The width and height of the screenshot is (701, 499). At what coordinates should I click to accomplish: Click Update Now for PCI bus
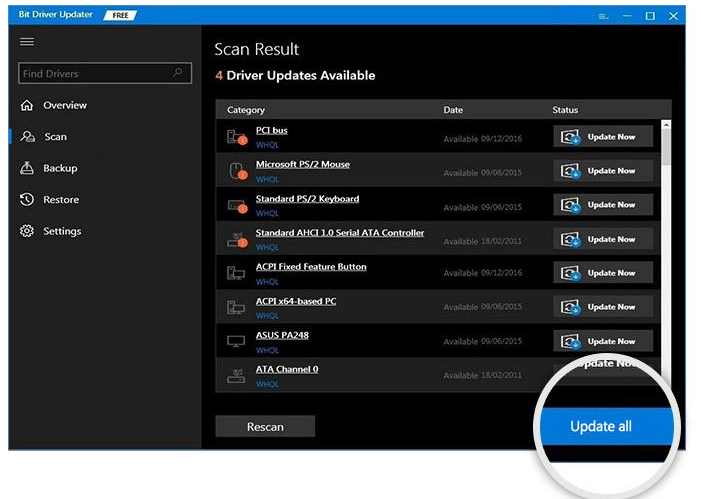[603, 136]
